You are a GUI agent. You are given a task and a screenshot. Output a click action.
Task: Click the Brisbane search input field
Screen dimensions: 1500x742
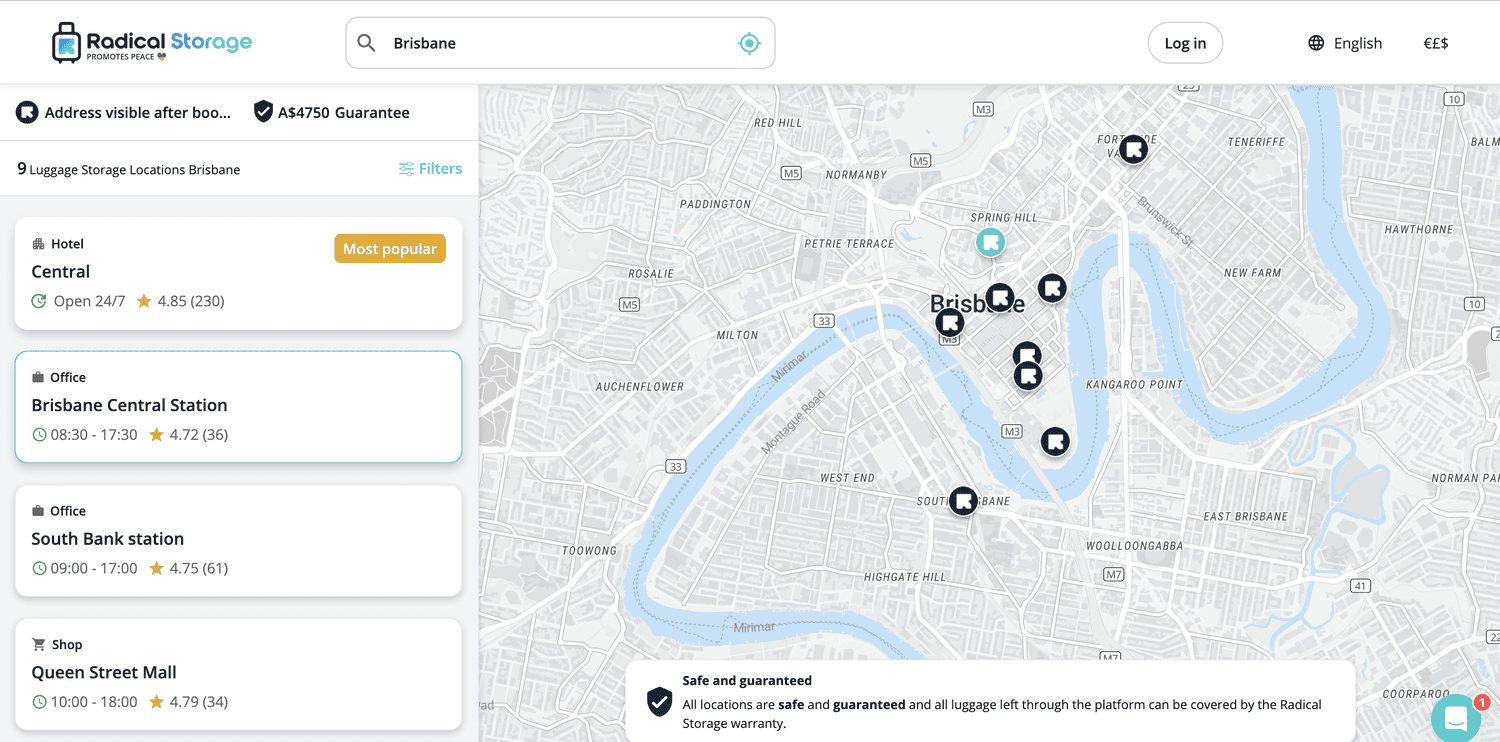[x=560, y=43]
